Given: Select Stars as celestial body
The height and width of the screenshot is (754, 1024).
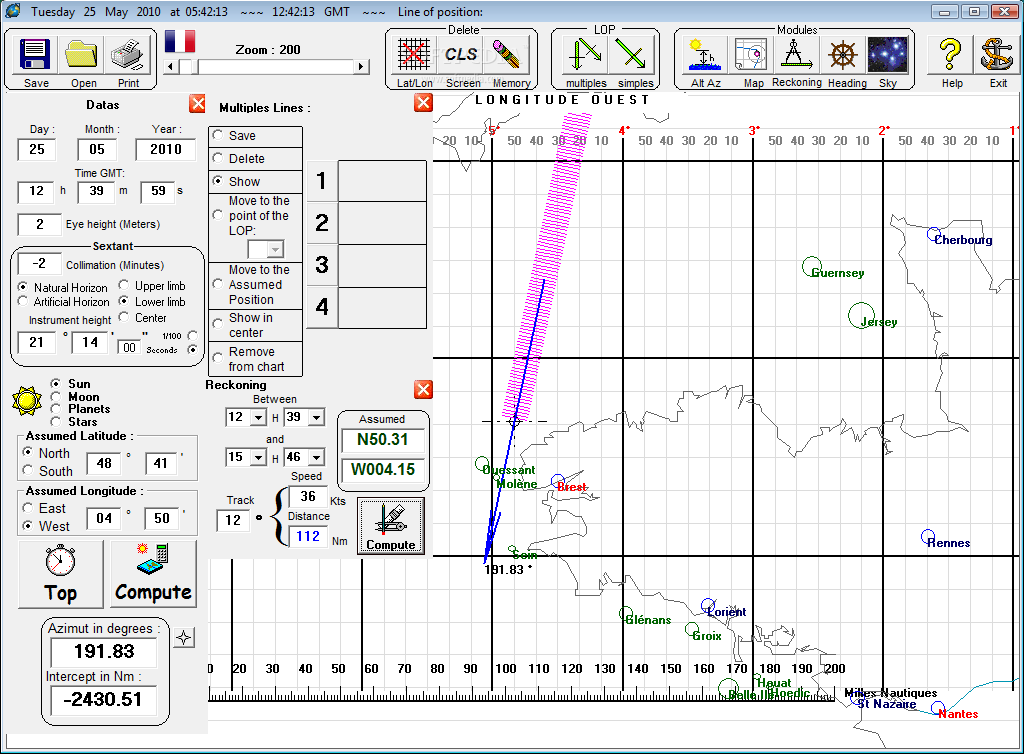Looking at the screenshot, I should [56, 422].
